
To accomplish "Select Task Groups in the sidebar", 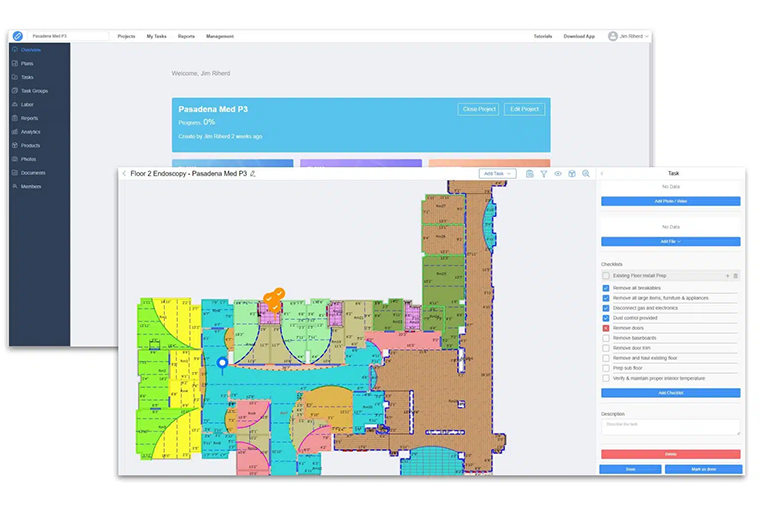I will coord(34,91).
